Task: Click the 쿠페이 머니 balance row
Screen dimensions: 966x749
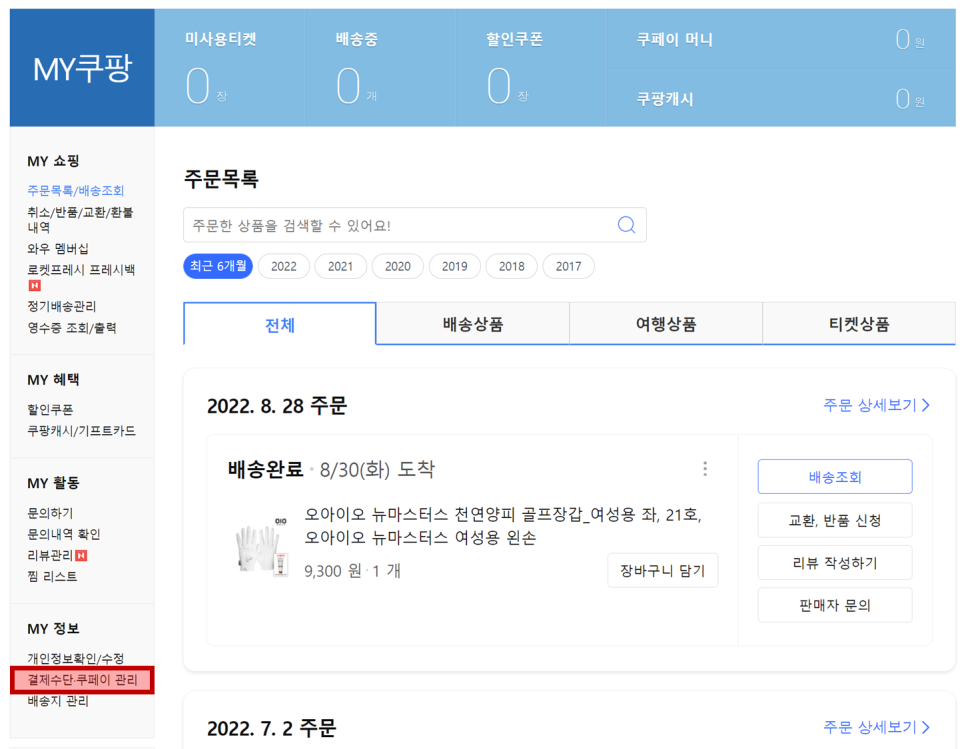Action: tap(781, 39)
